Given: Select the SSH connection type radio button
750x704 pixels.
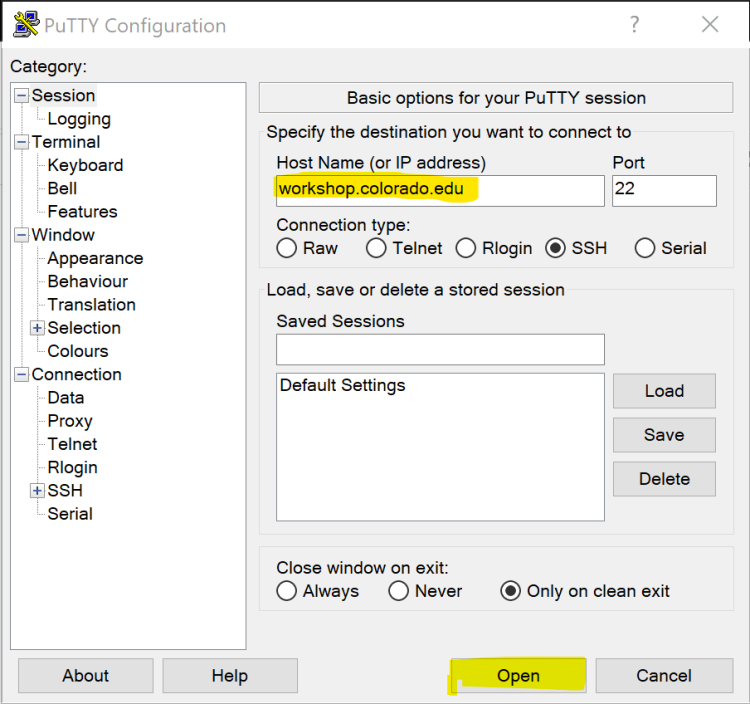Looking at the screenshot, I should pos(555,248).
